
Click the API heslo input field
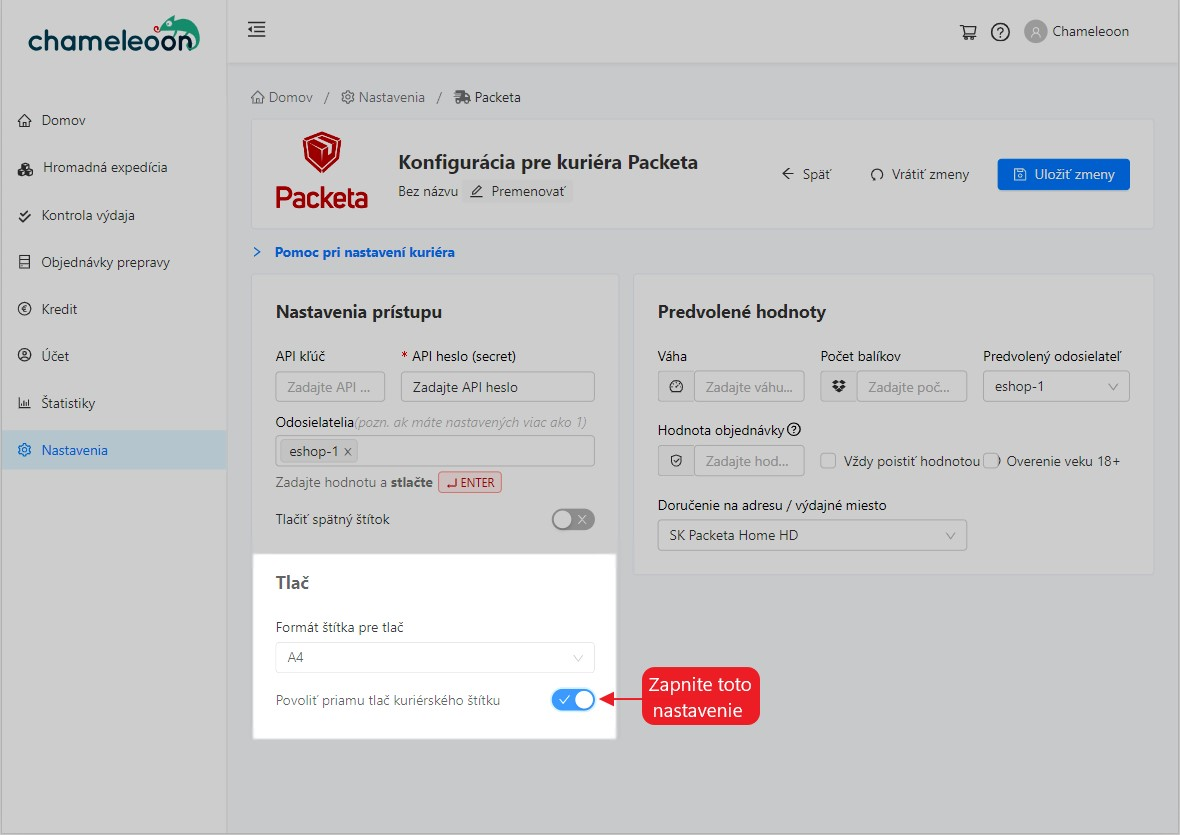coord(497,387)
